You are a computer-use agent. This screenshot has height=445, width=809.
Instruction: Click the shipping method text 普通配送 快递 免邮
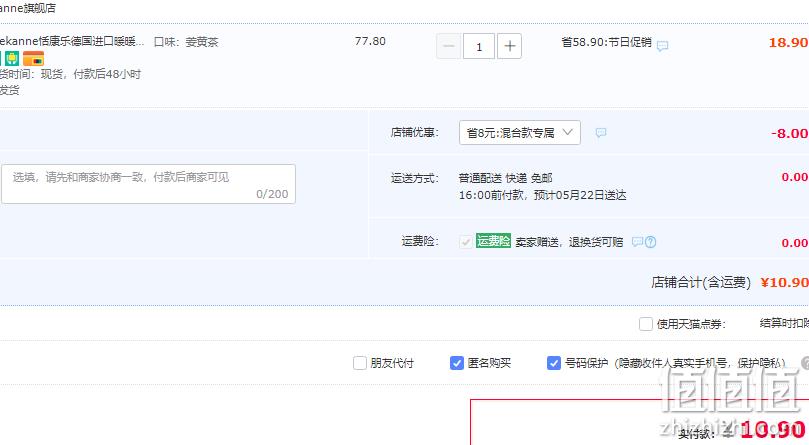[506, 178]
